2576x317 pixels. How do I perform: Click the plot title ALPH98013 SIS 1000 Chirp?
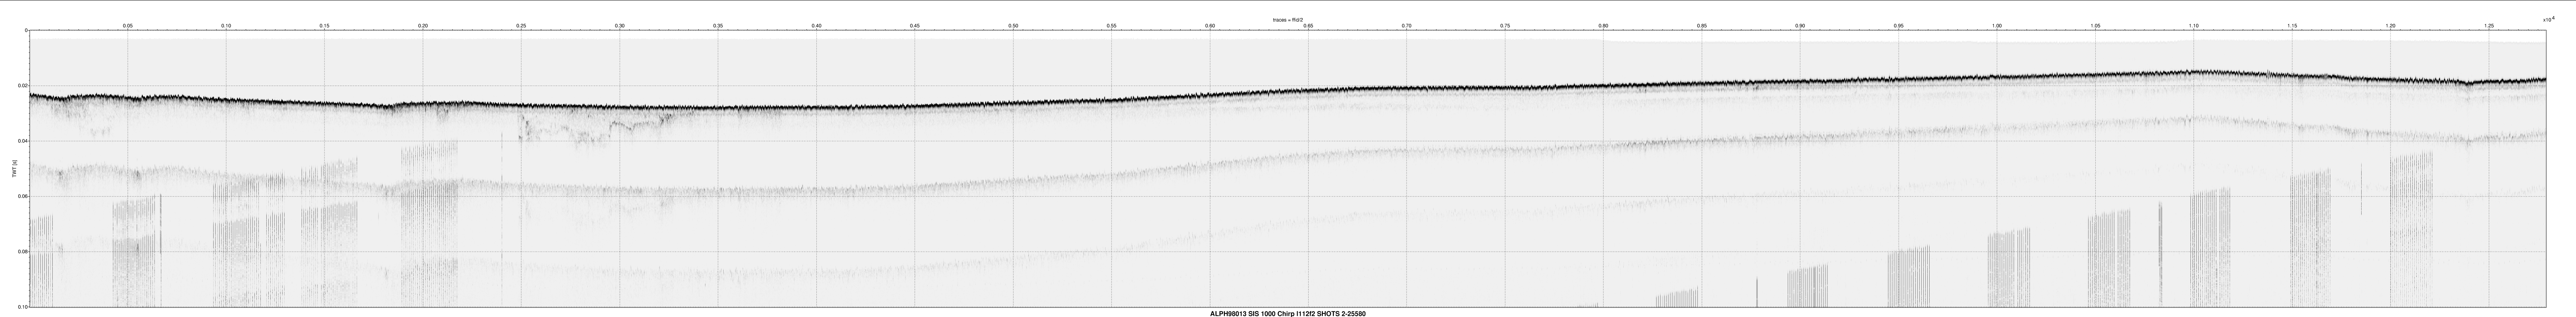click(1287, 313)
